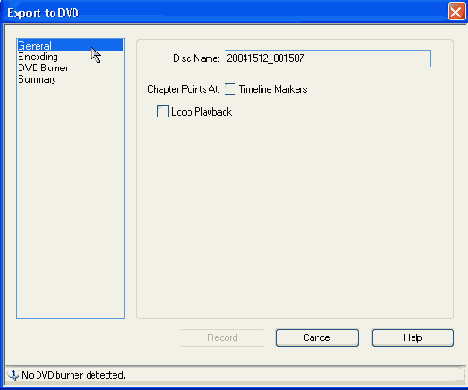468x390 pixels.
Task: Click the info icon in status bar
Action: point(13,375)
